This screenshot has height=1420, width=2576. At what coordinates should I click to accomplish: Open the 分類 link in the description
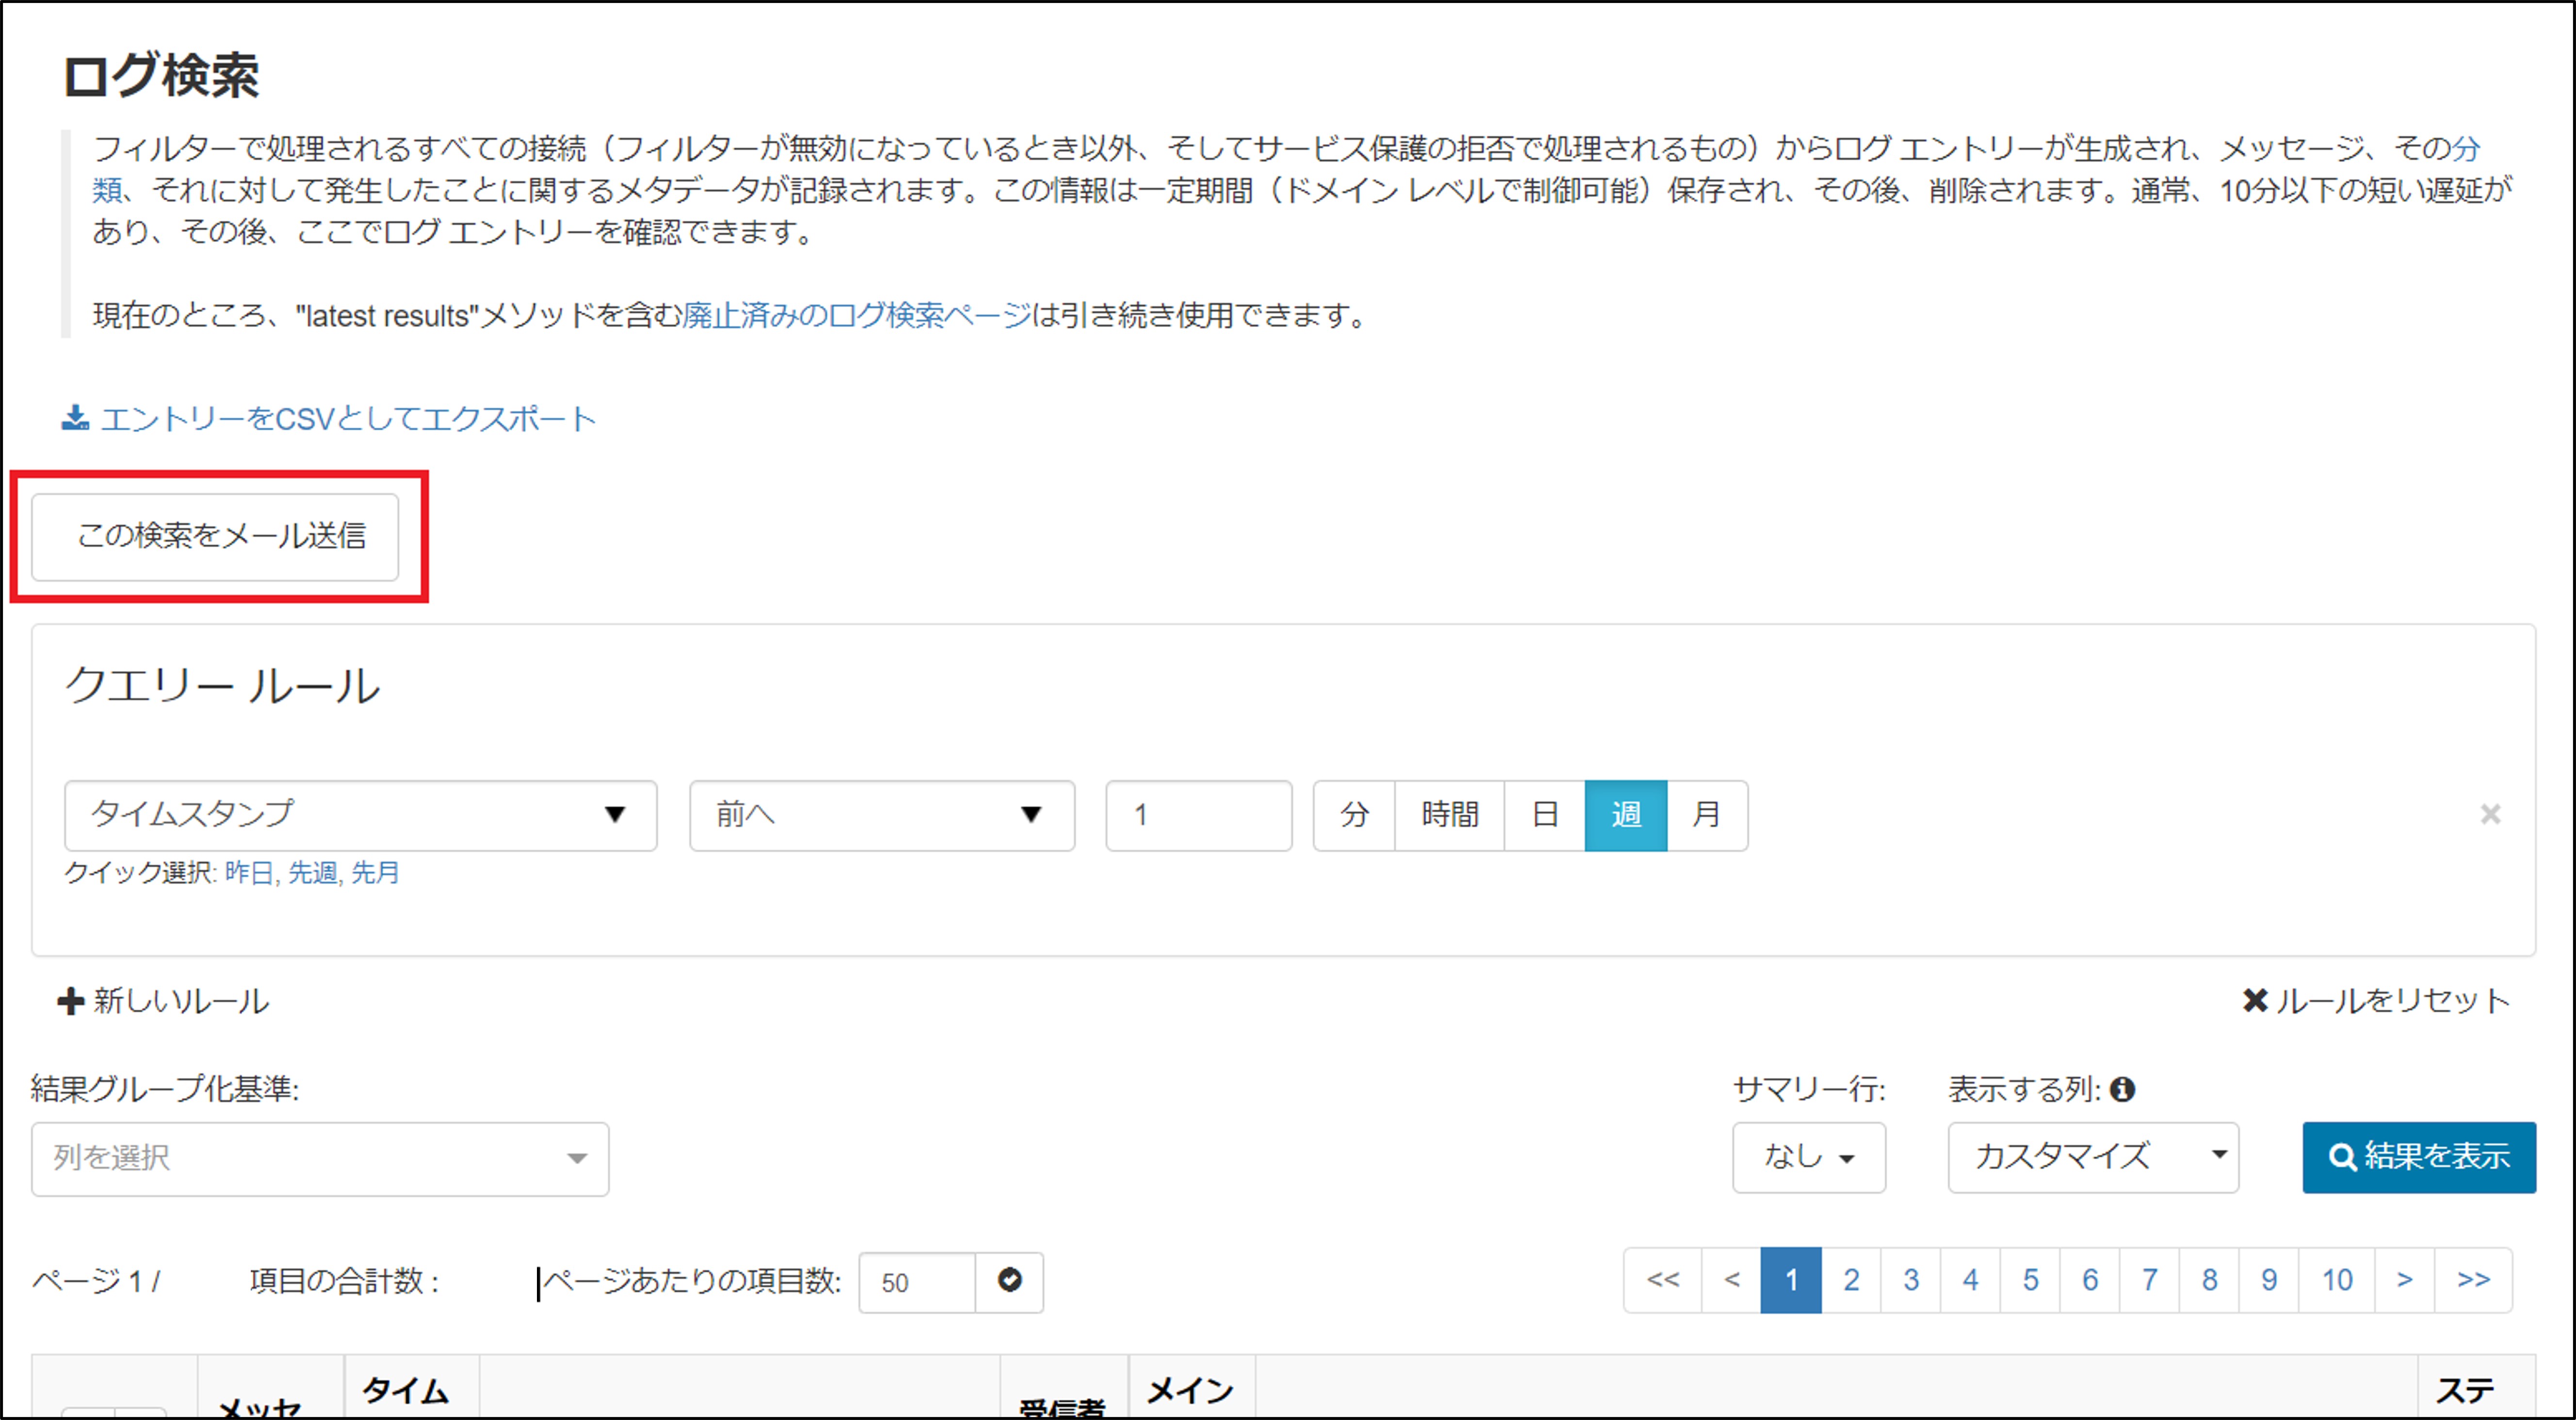coord(2467,148)
